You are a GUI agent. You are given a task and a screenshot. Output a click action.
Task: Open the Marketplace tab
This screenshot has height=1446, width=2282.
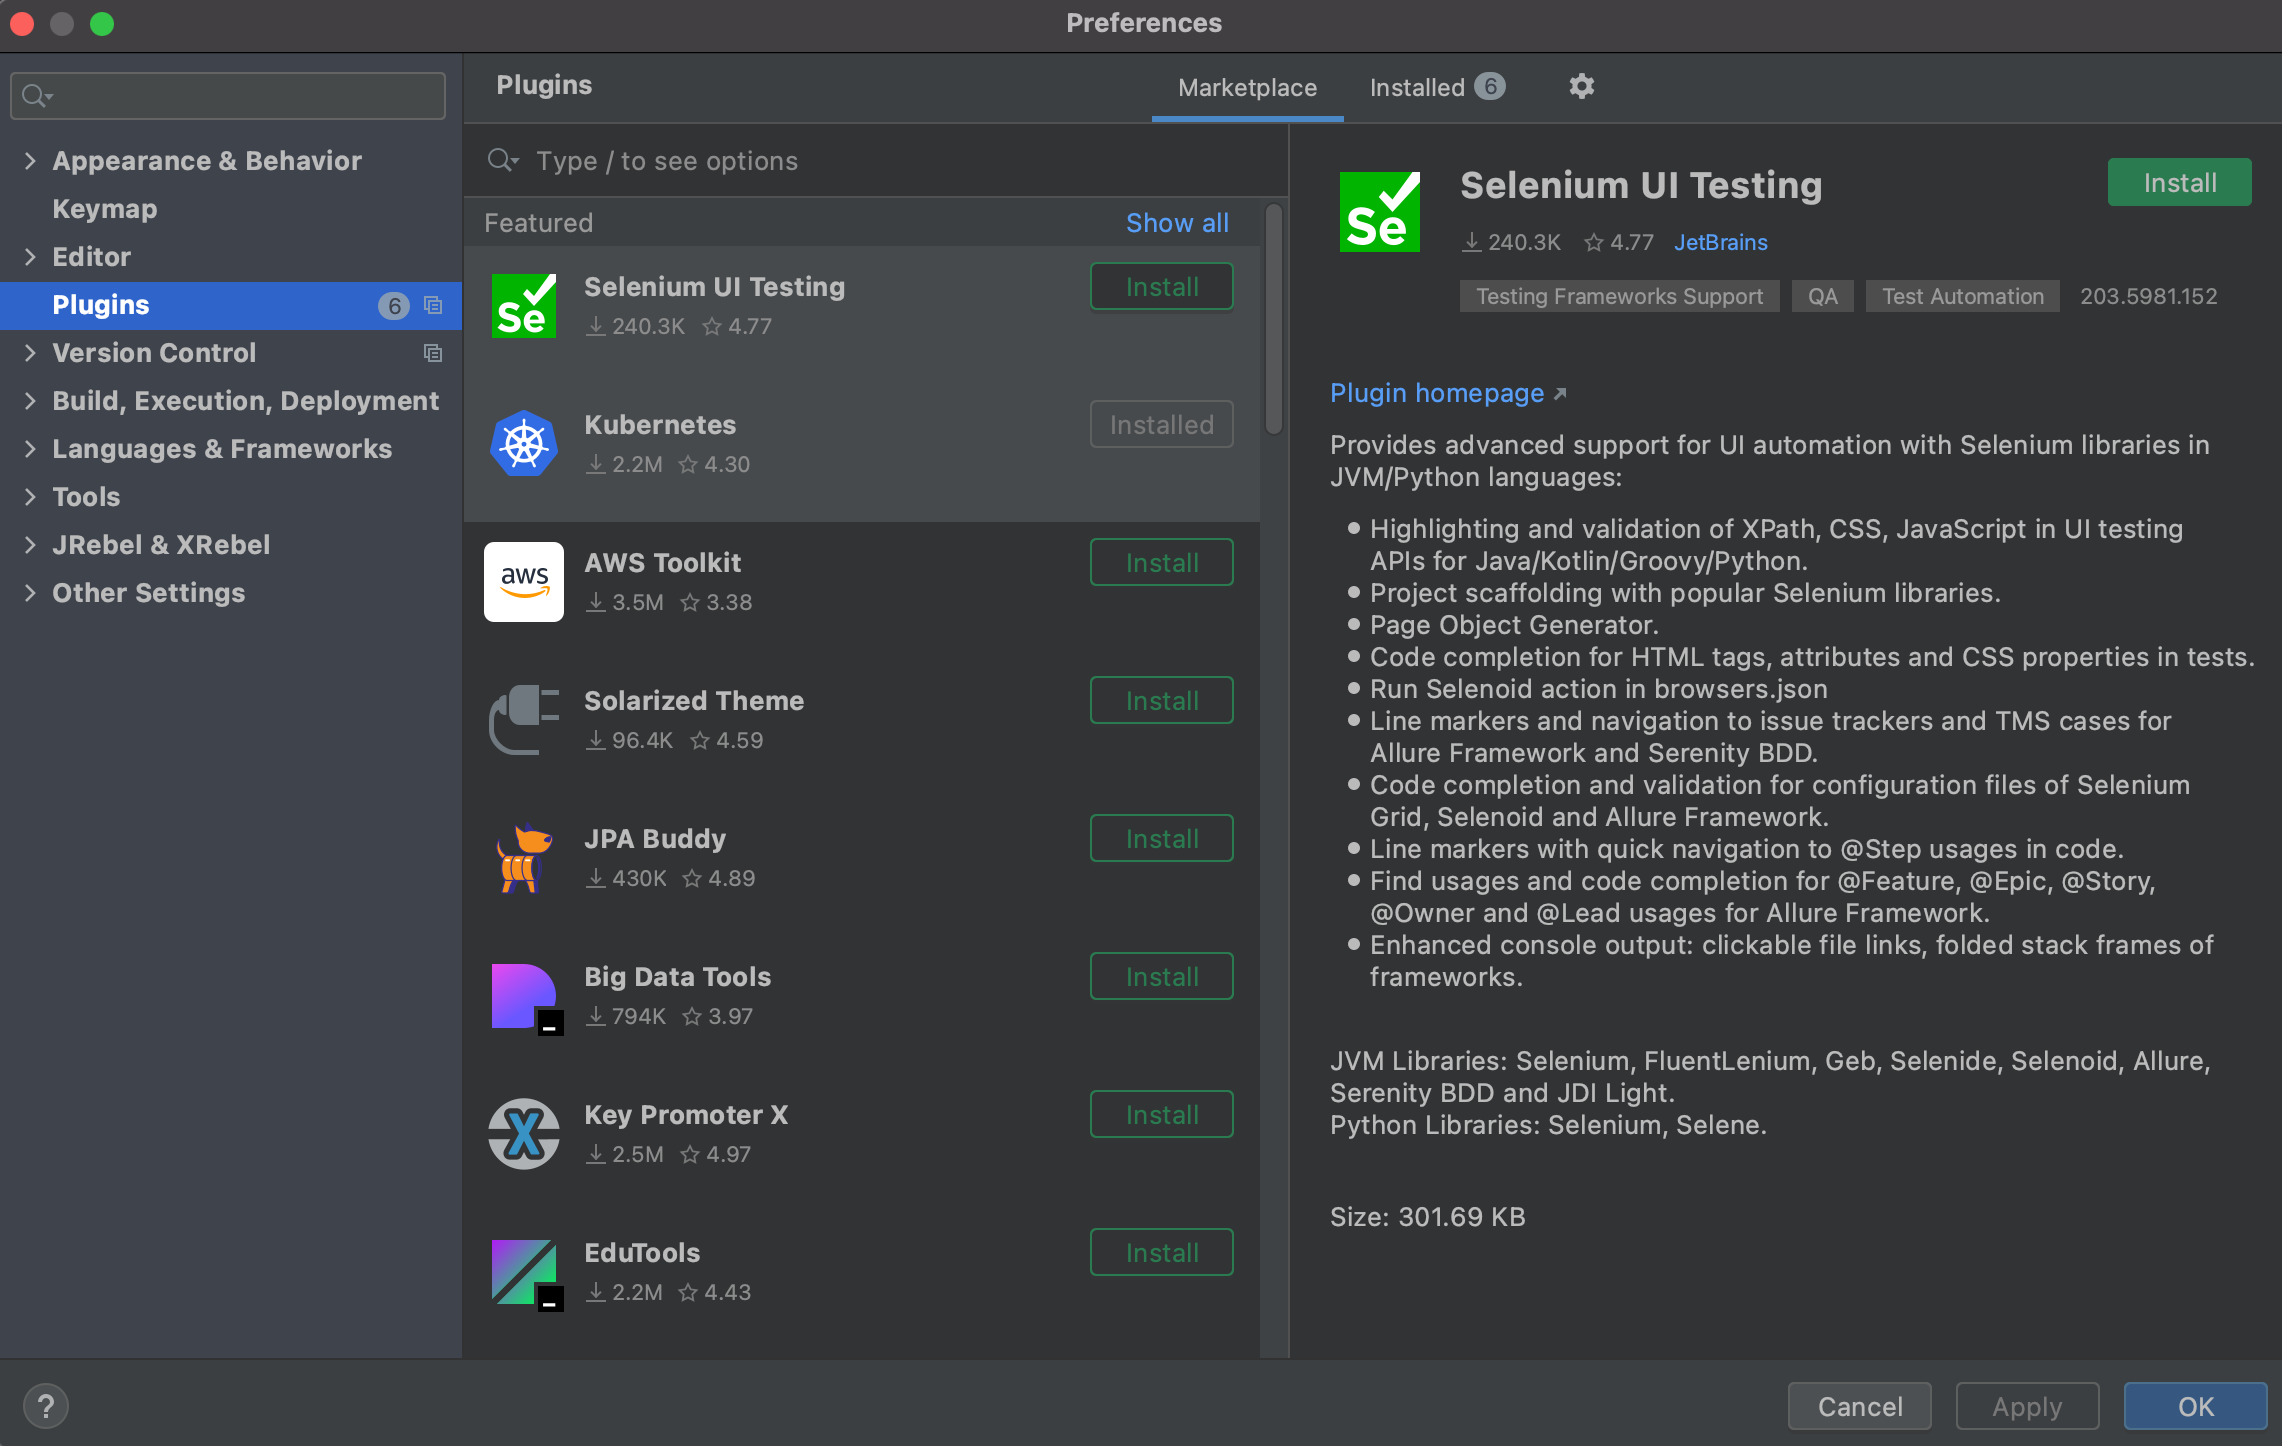[1246, 87]
